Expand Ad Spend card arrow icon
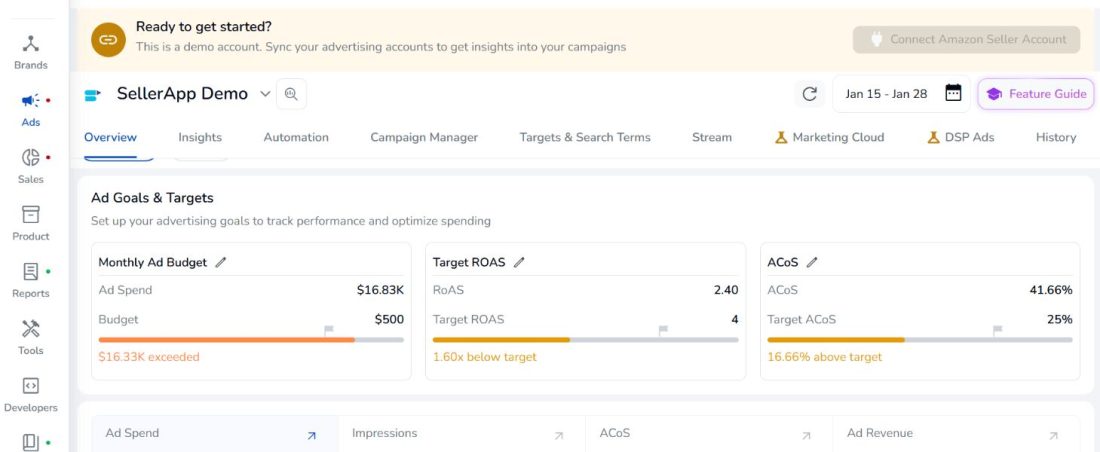Screen dimensions: 1100x452 (x=311, y=436)
